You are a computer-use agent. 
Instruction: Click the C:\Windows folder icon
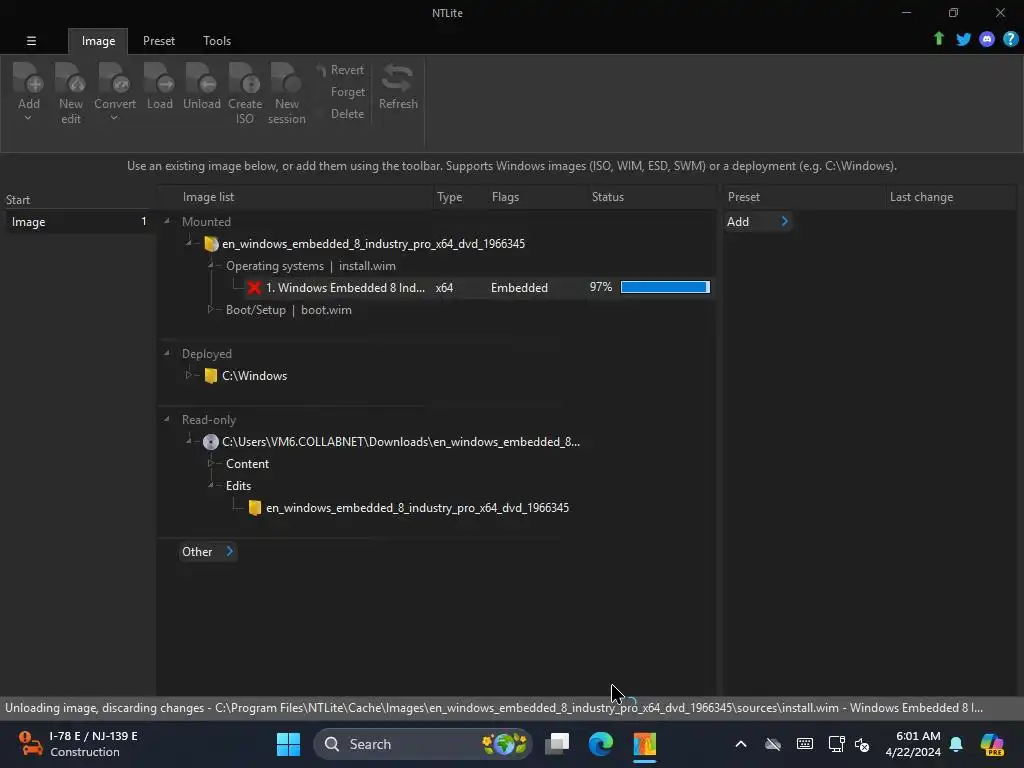(x=210, y=376)
